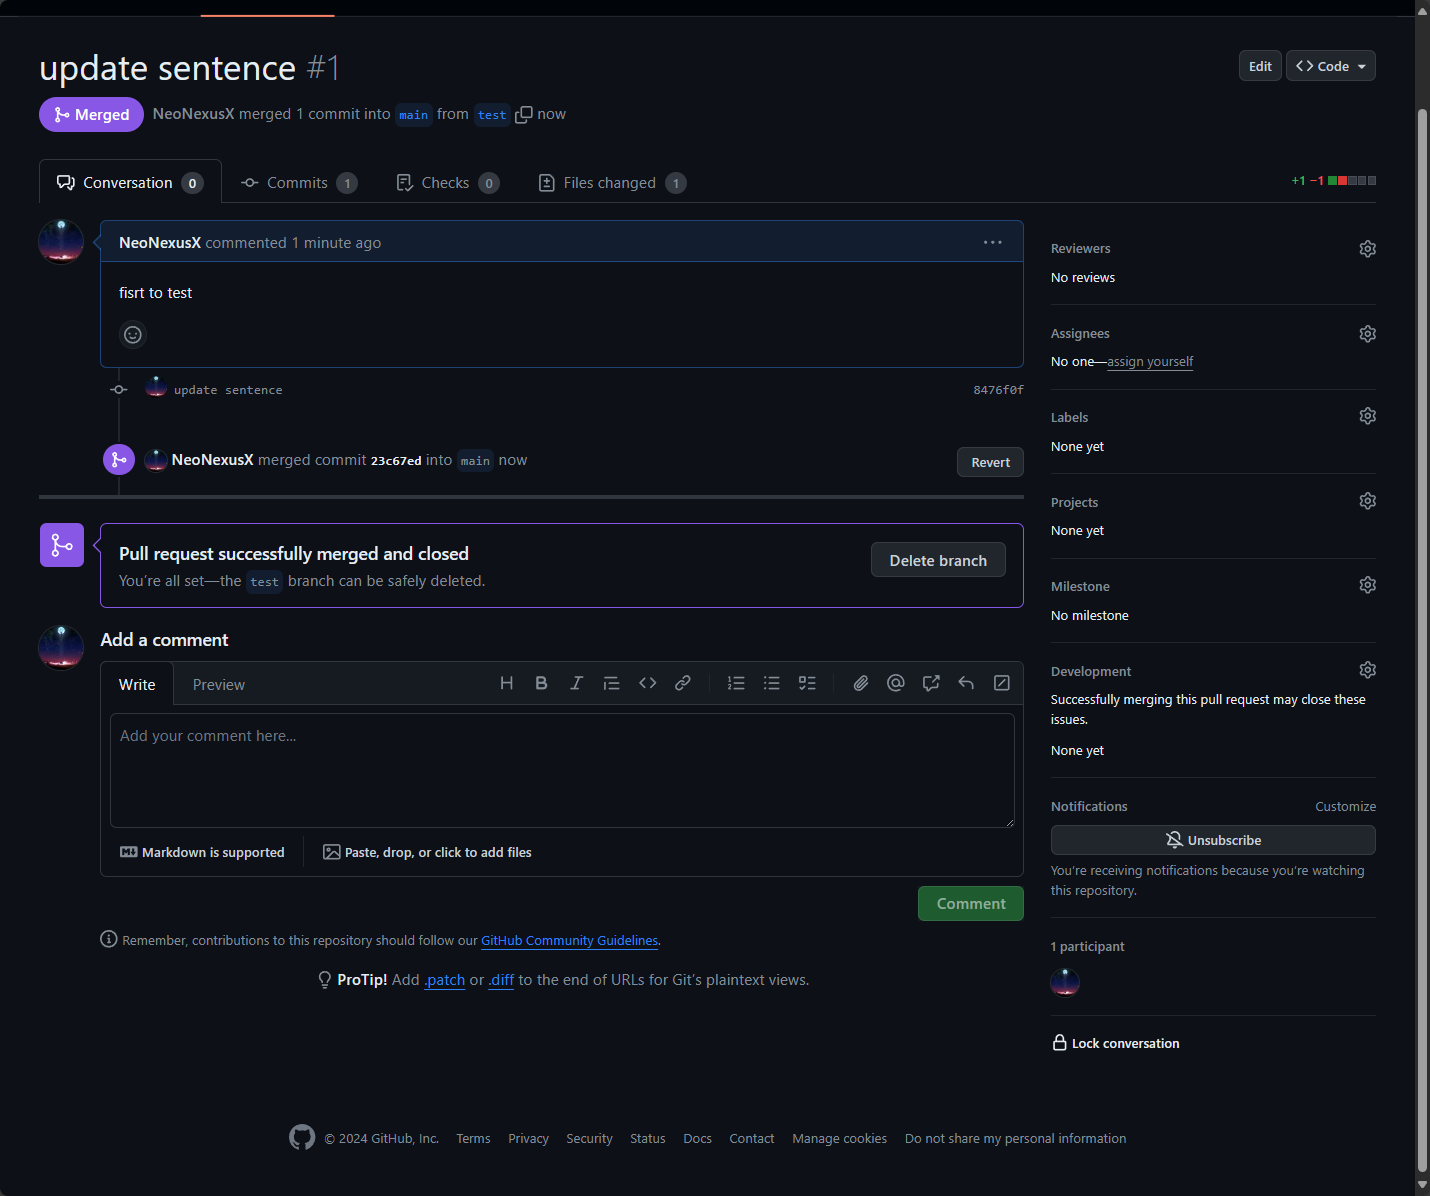Insert a saved reply
1430x1196 pixels.
click(966, 683)
